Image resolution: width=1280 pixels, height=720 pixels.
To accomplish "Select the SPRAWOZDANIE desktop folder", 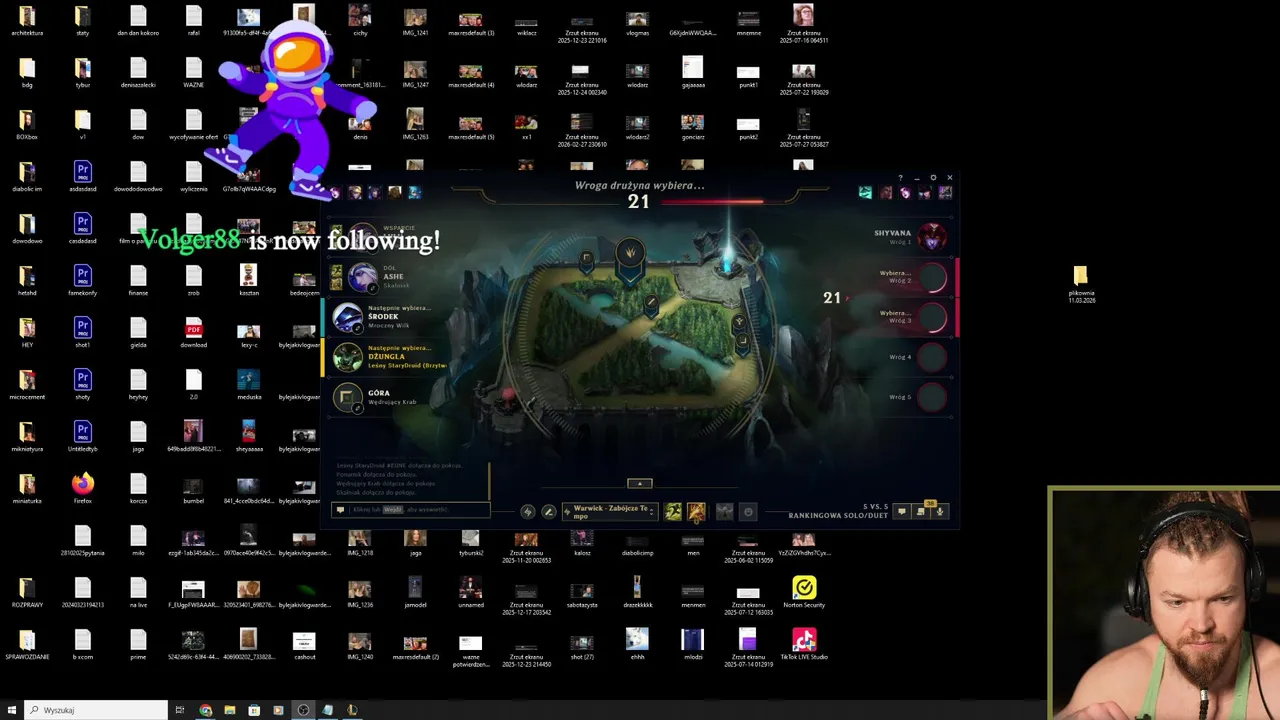I will click(27, 644).
